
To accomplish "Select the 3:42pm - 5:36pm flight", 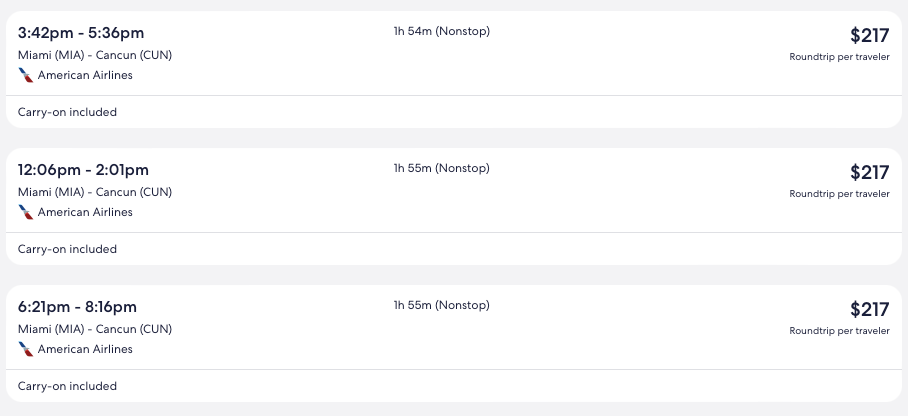I will [83, 33].
